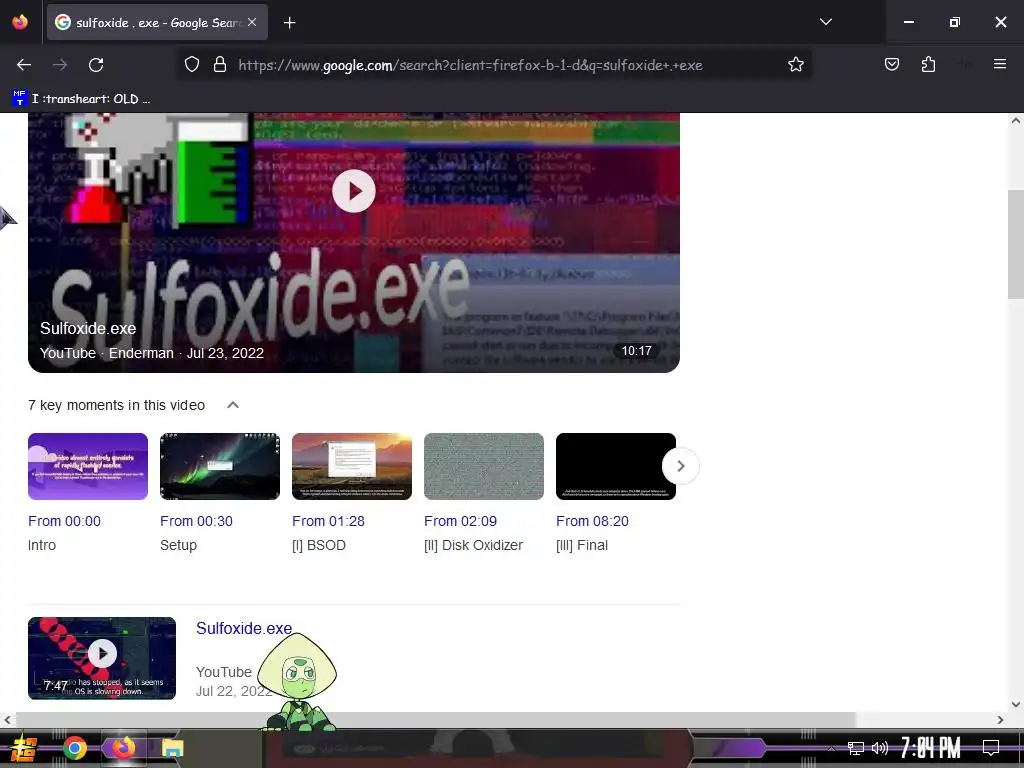Open the network icon in the system tray
1024x768 pixels.
pos(856,748)
